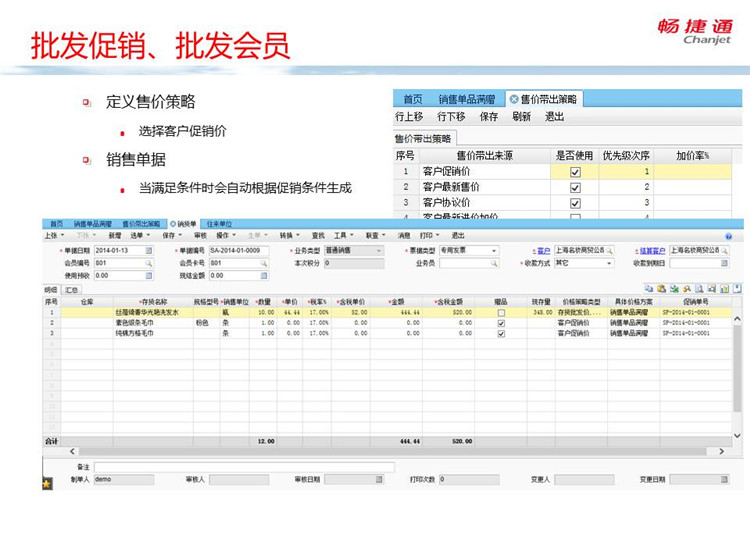The width and height of the screenshot is (750, 542).
Task: Click the blue help icon in toolbar
Action: (728, 236)
